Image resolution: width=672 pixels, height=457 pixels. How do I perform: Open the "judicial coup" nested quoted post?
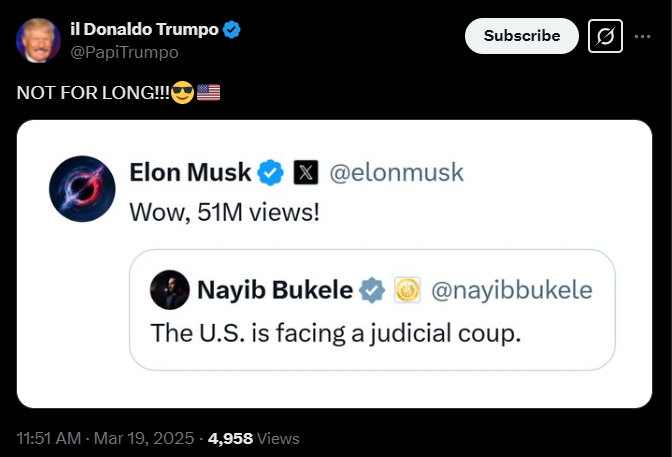click(336, 331)
